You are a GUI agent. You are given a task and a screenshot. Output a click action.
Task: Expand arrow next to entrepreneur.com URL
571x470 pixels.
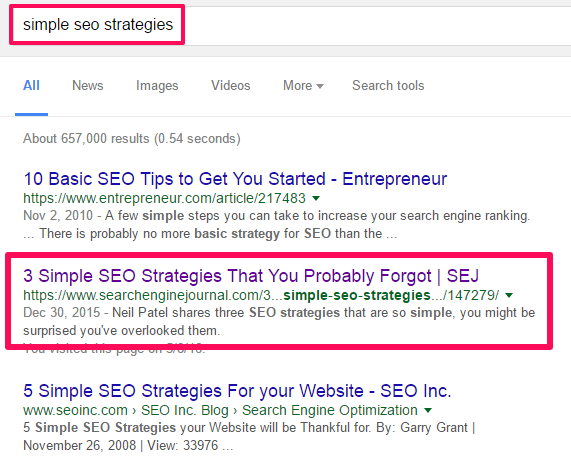316,198
